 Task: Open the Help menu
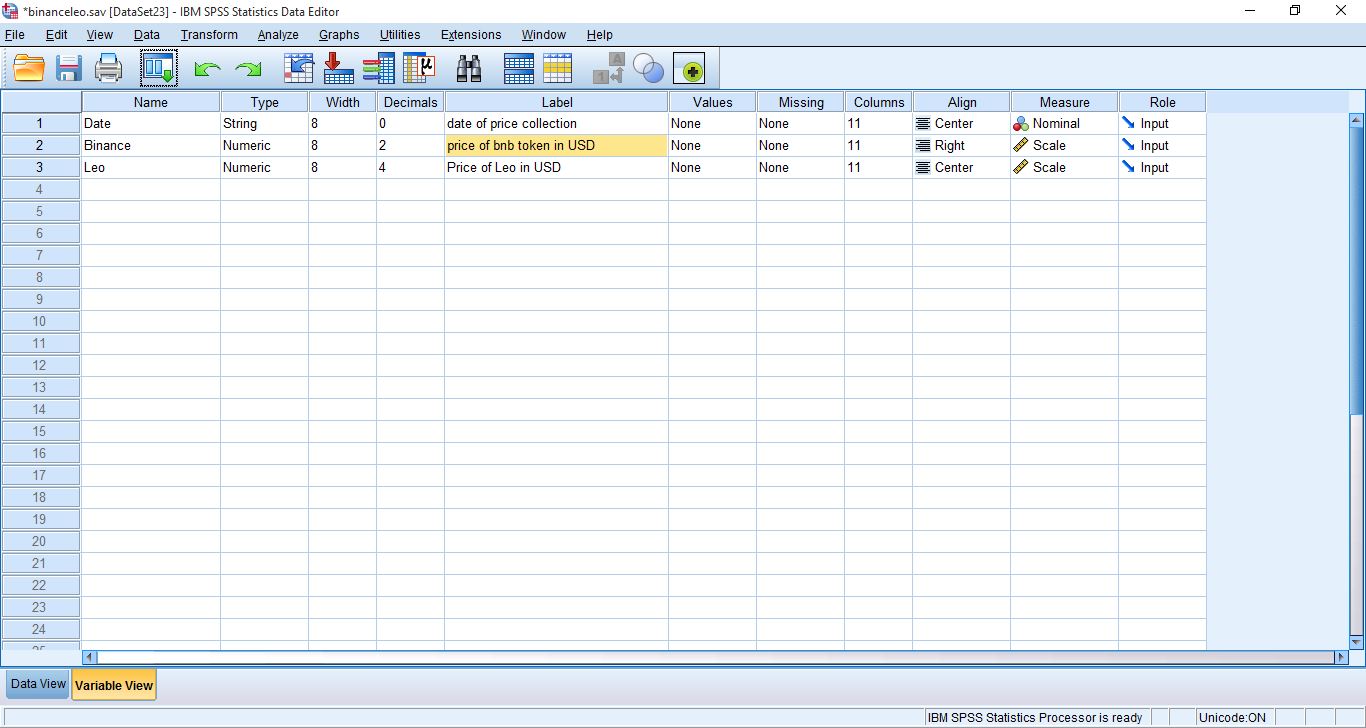coord(600,35)
